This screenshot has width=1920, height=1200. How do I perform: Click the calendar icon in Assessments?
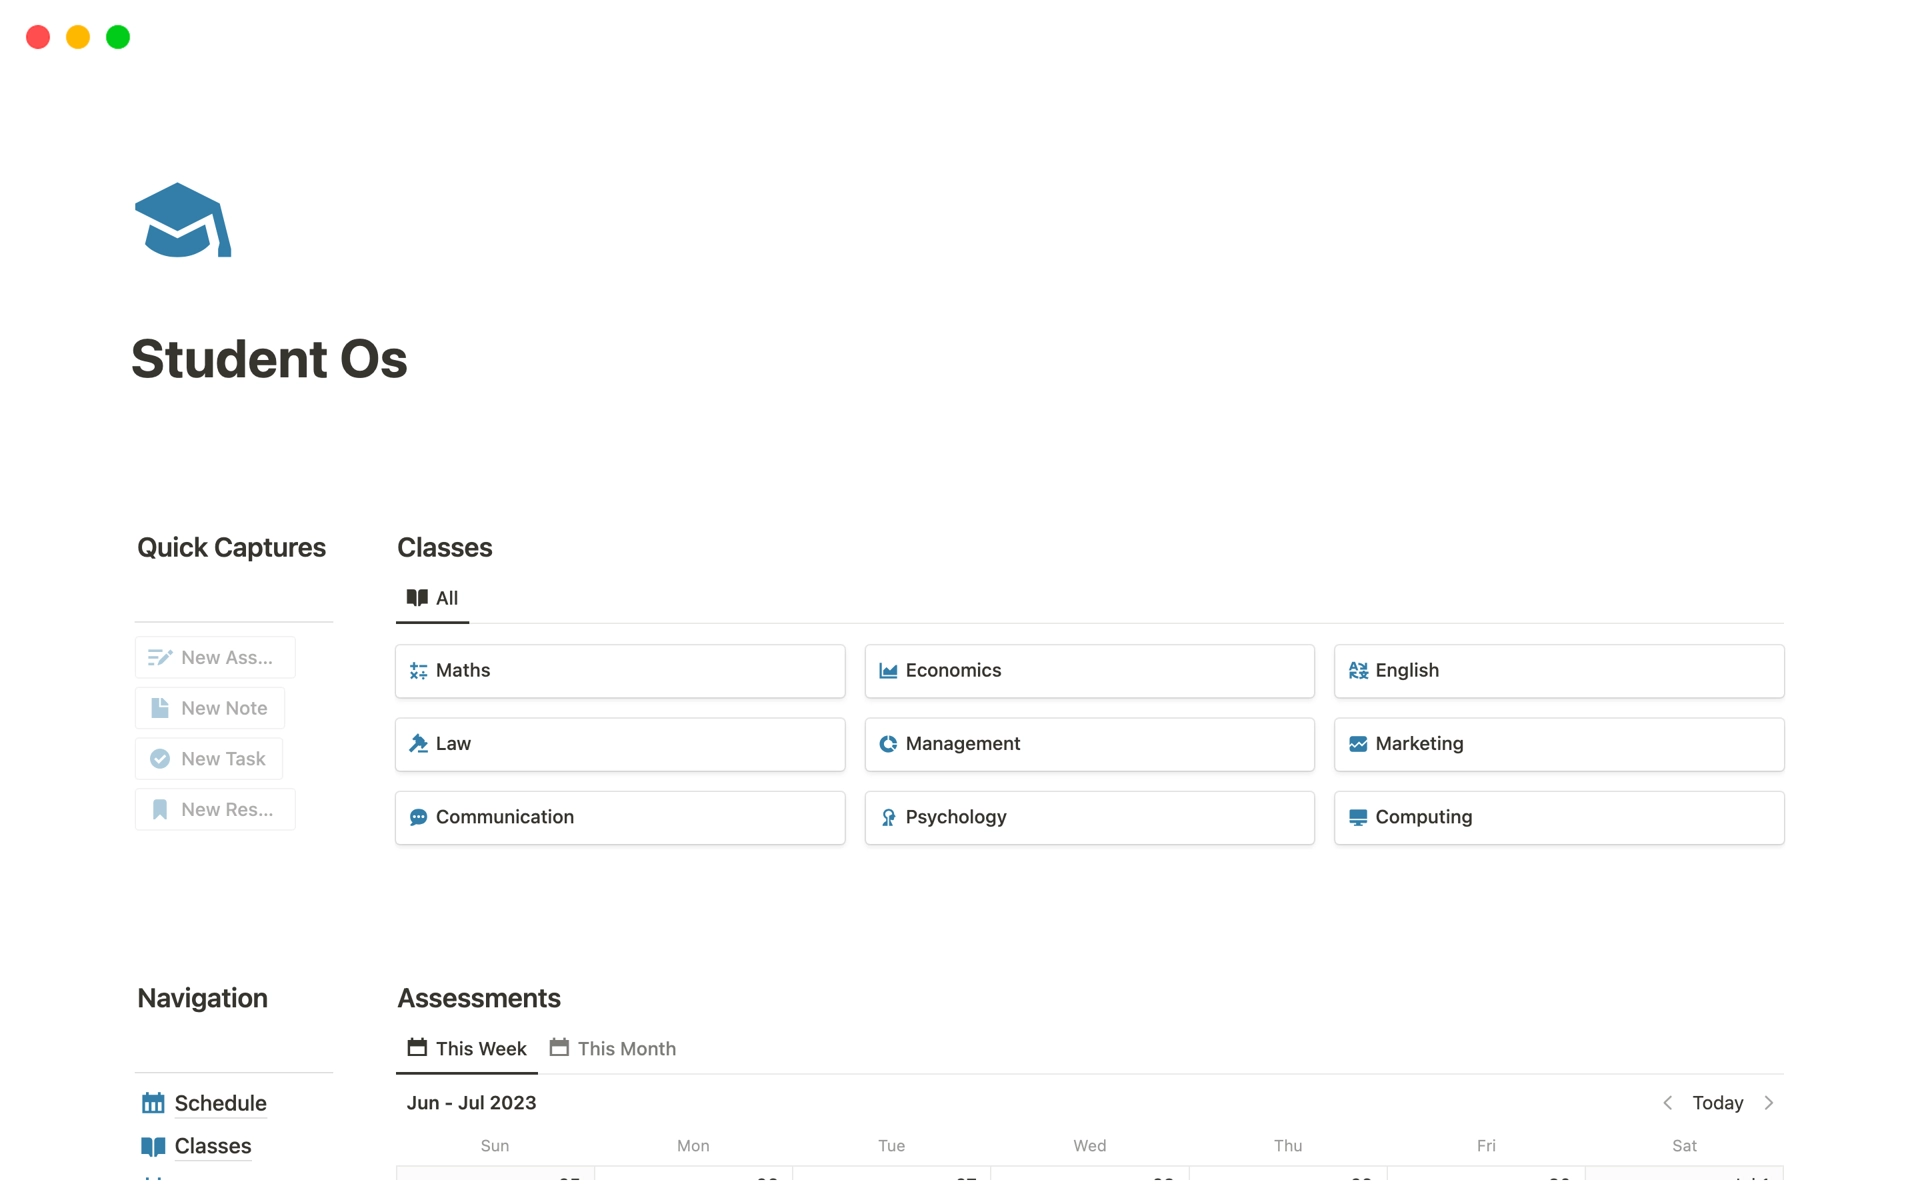click(415, 1048)
